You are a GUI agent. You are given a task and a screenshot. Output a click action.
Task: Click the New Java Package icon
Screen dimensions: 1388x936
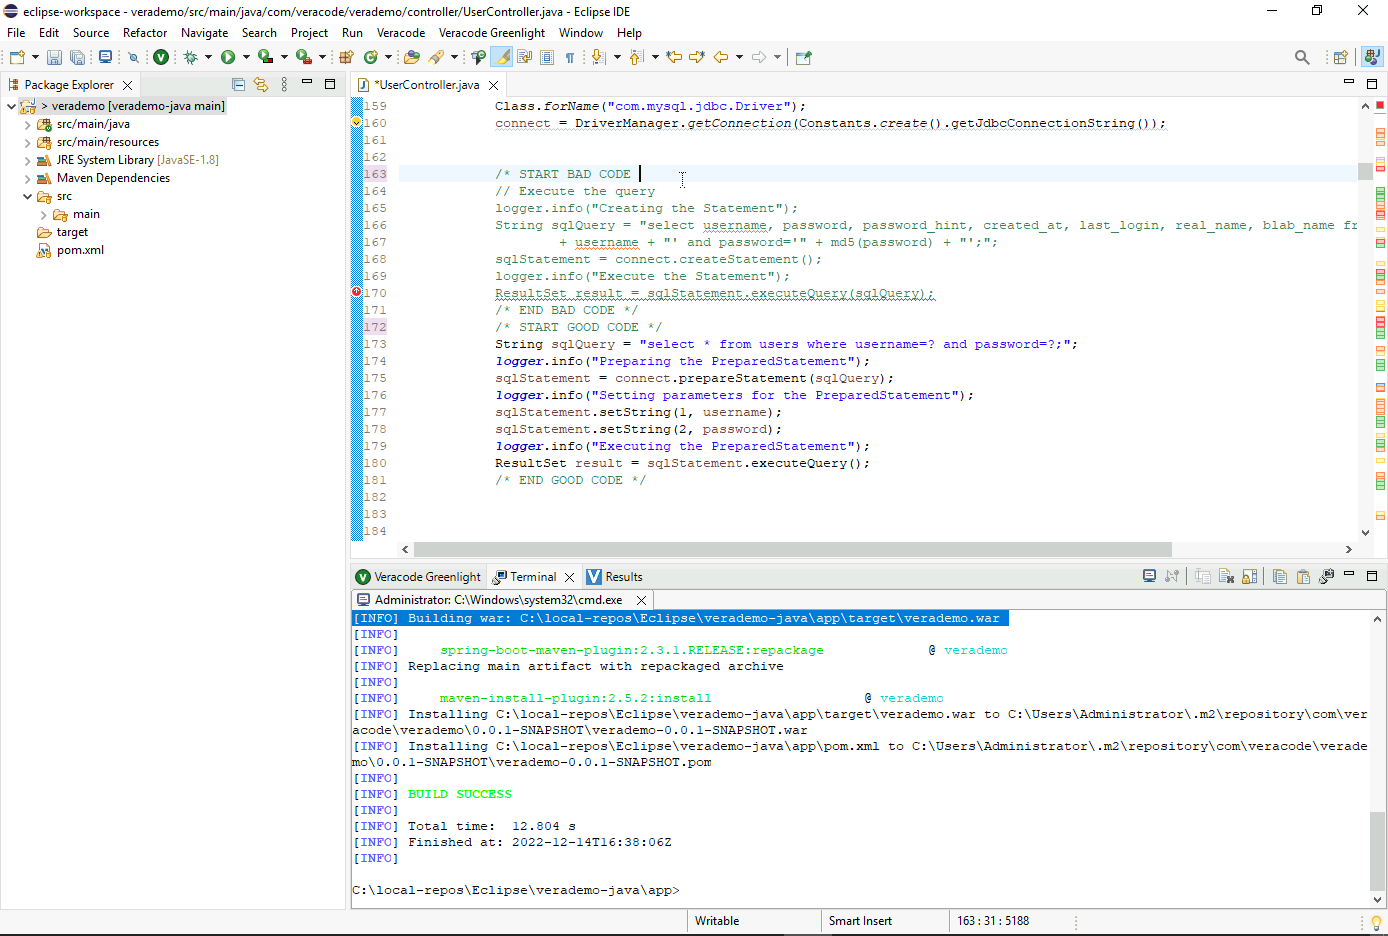(348, 57)
